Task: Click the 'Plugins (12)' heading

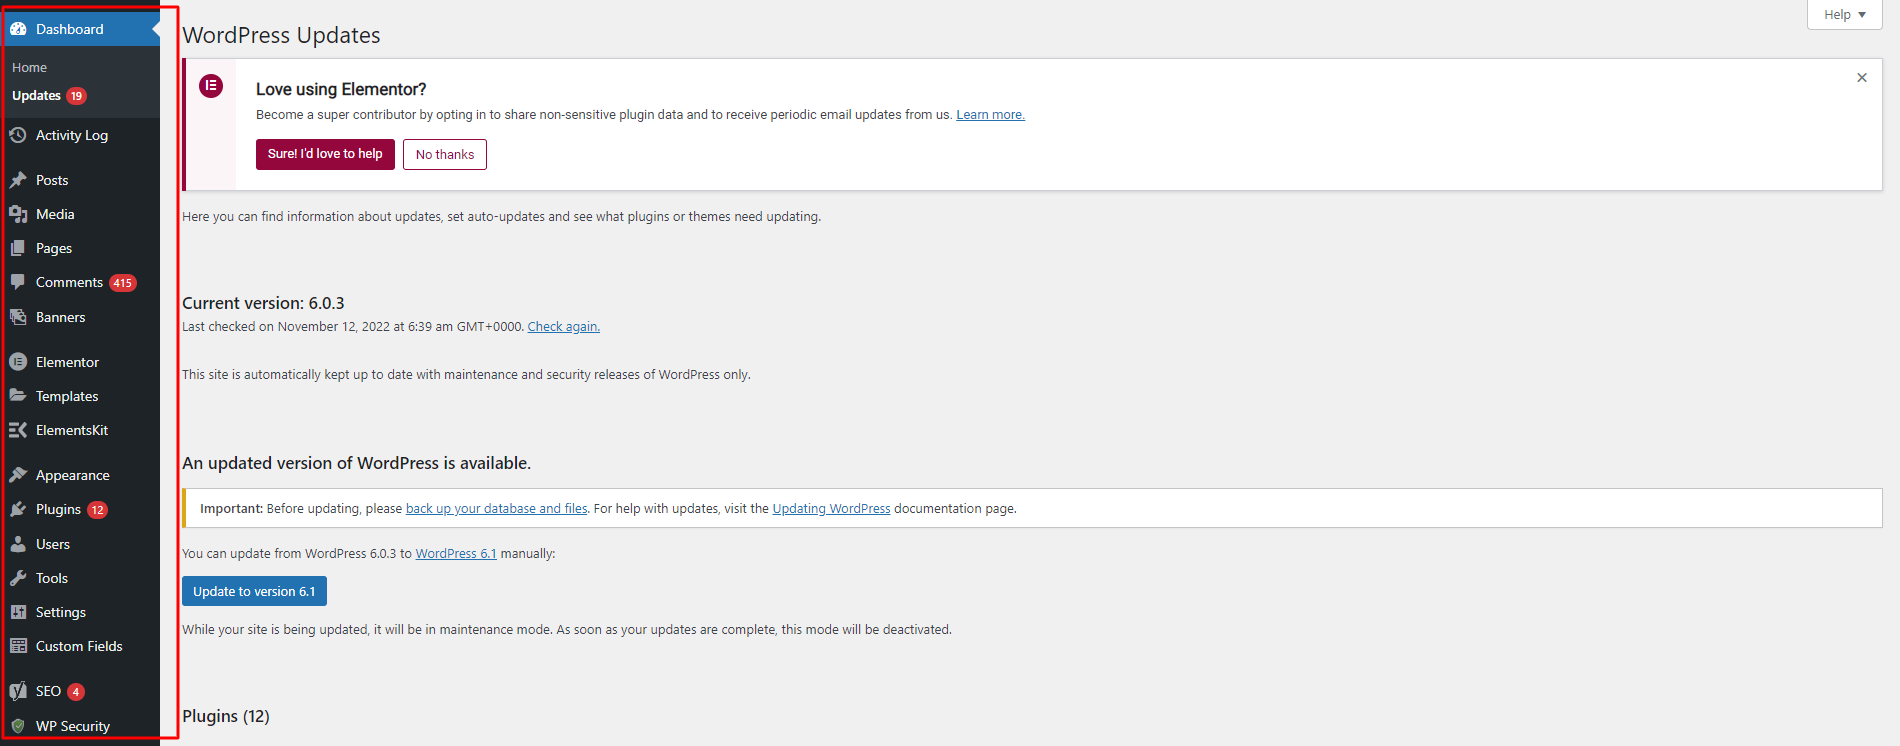Action: pyautogui.click(x=226, y=716)
